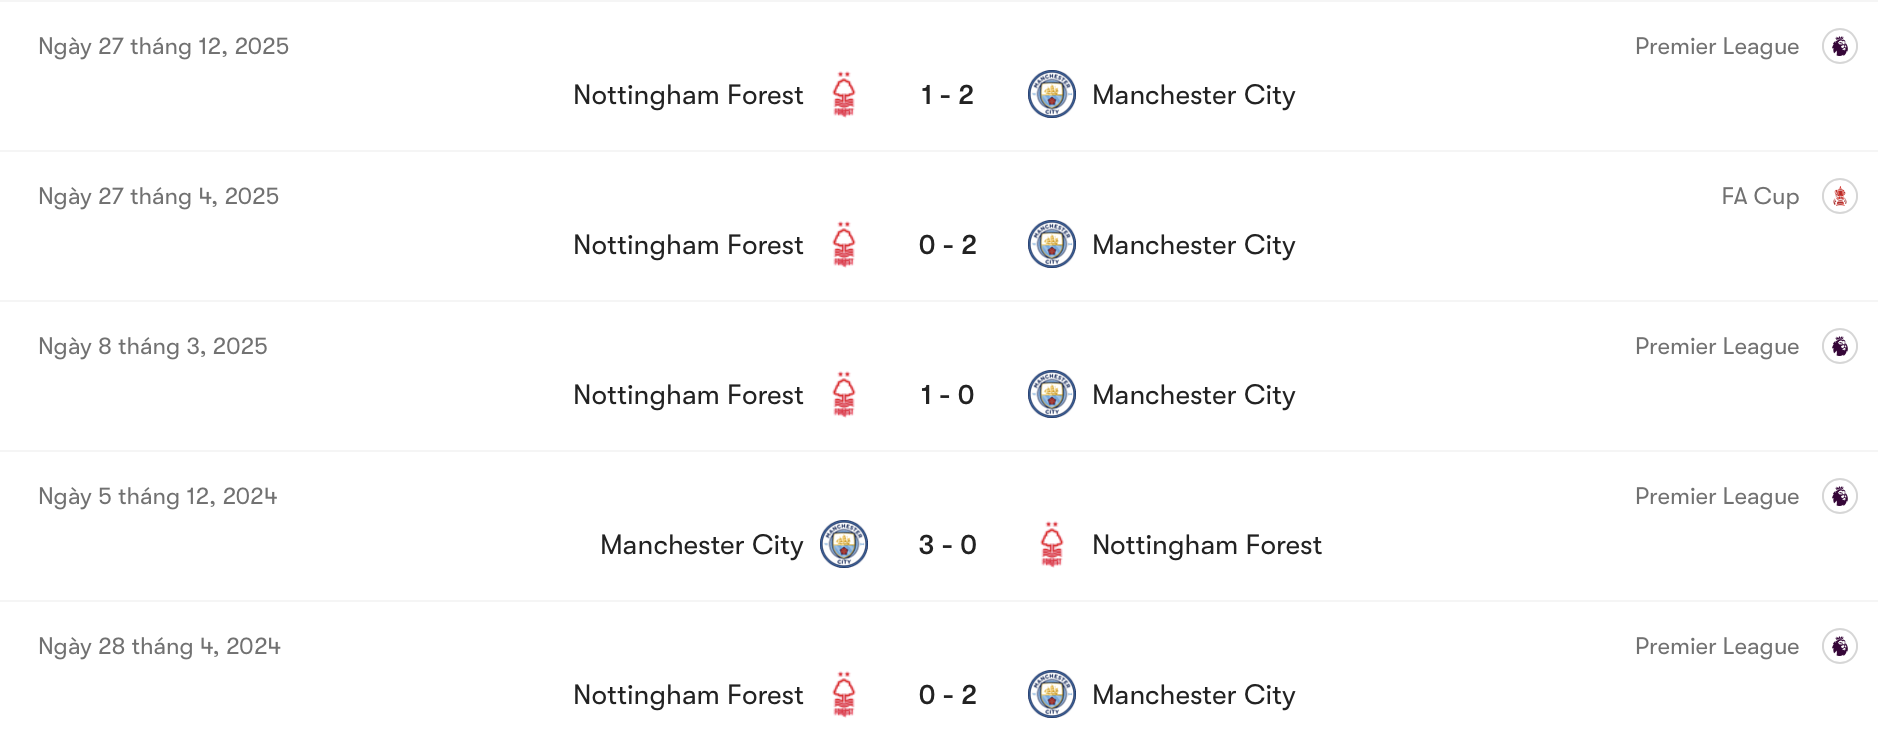Click the FA Cup competition icon

[x=1841, y=196]
